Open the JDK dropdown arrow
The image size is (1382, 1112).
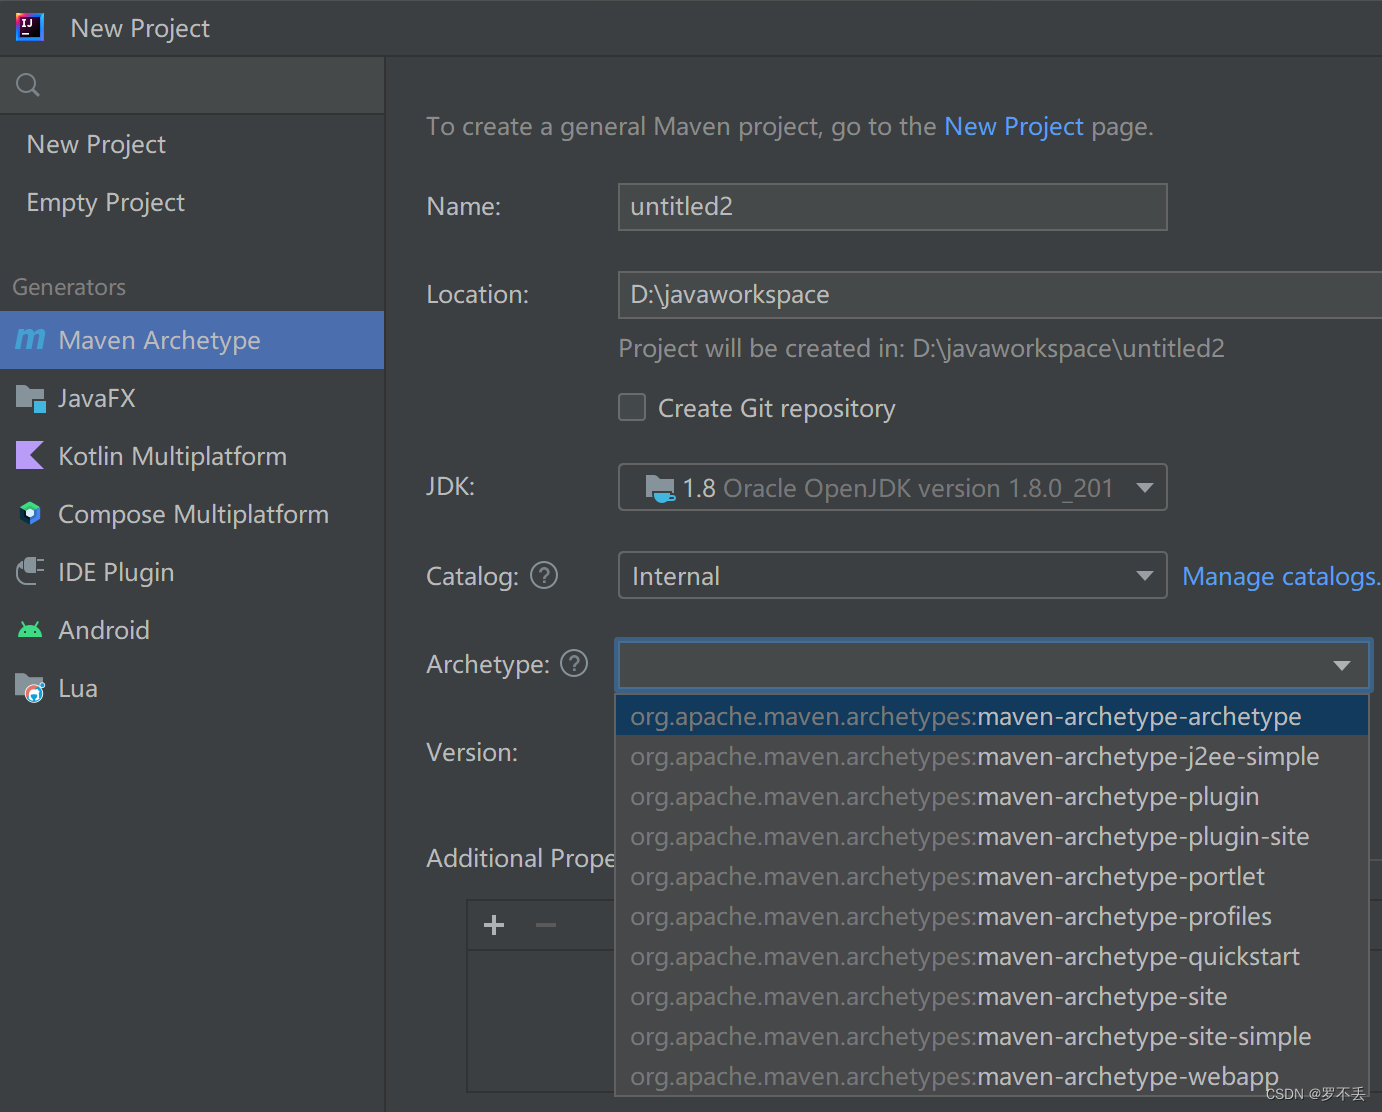coord(1145,488)
